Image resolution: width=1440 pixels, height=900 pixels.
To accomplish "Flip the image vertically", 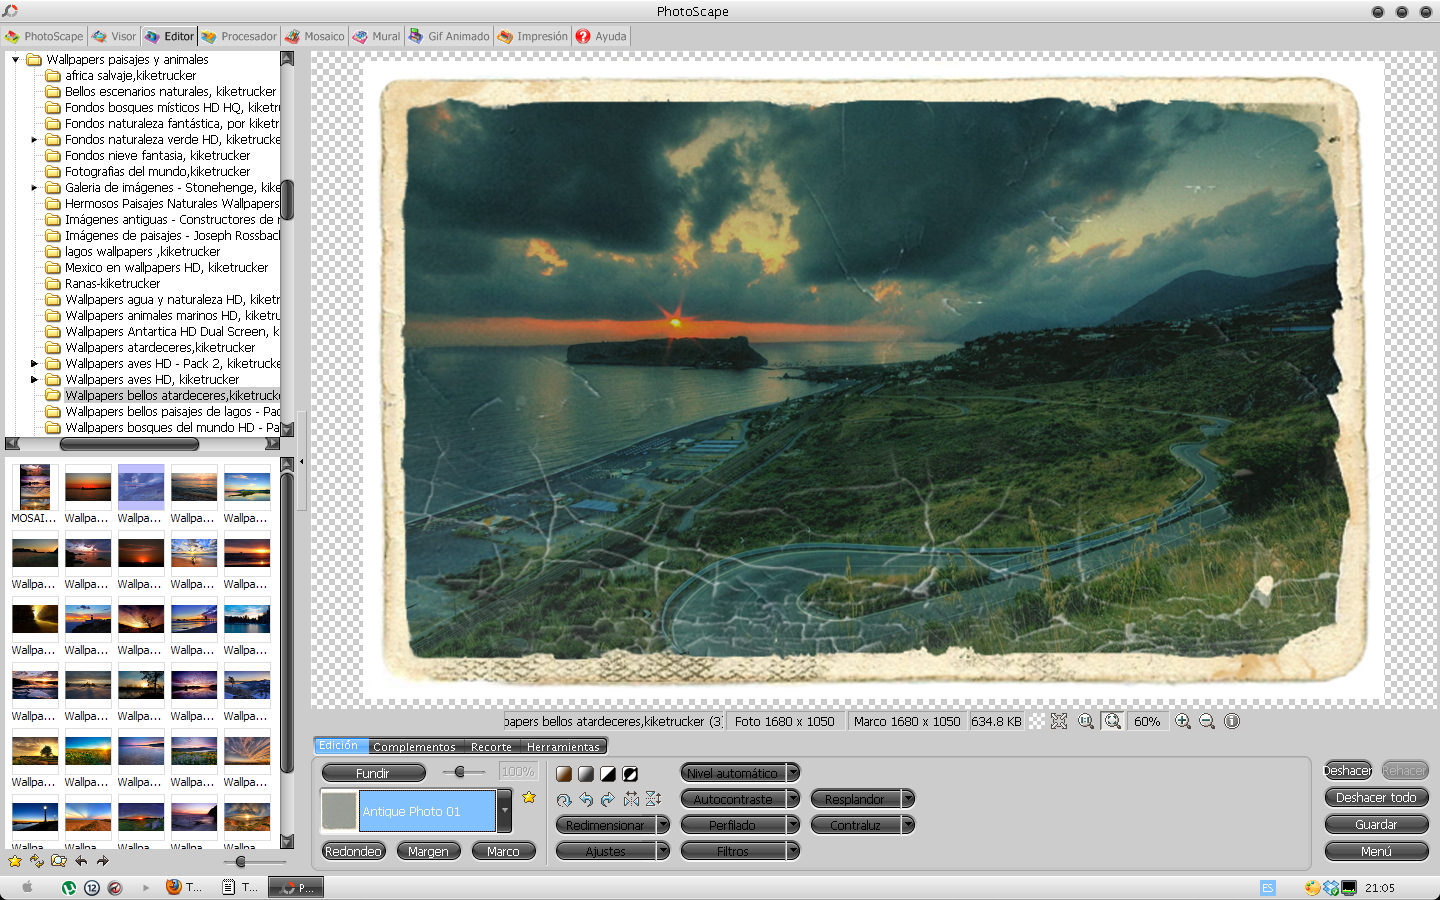I will [x=652, y=799].
